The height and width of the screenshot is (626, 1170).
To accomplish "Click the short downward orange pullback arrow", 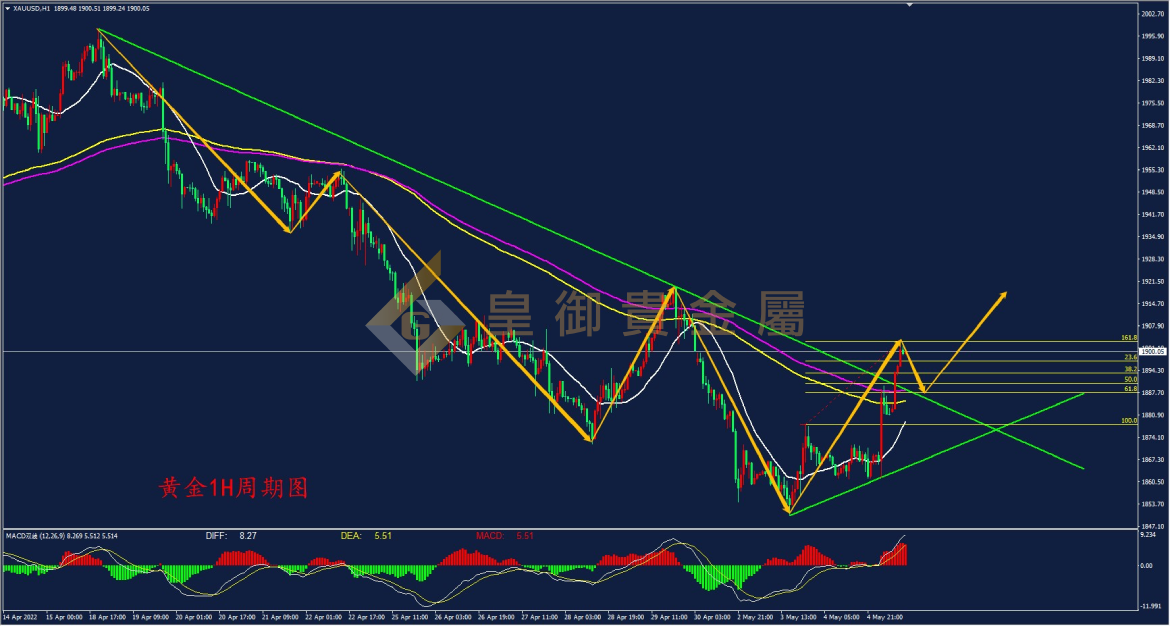I will pyautogui.click(x=914, y=367).
